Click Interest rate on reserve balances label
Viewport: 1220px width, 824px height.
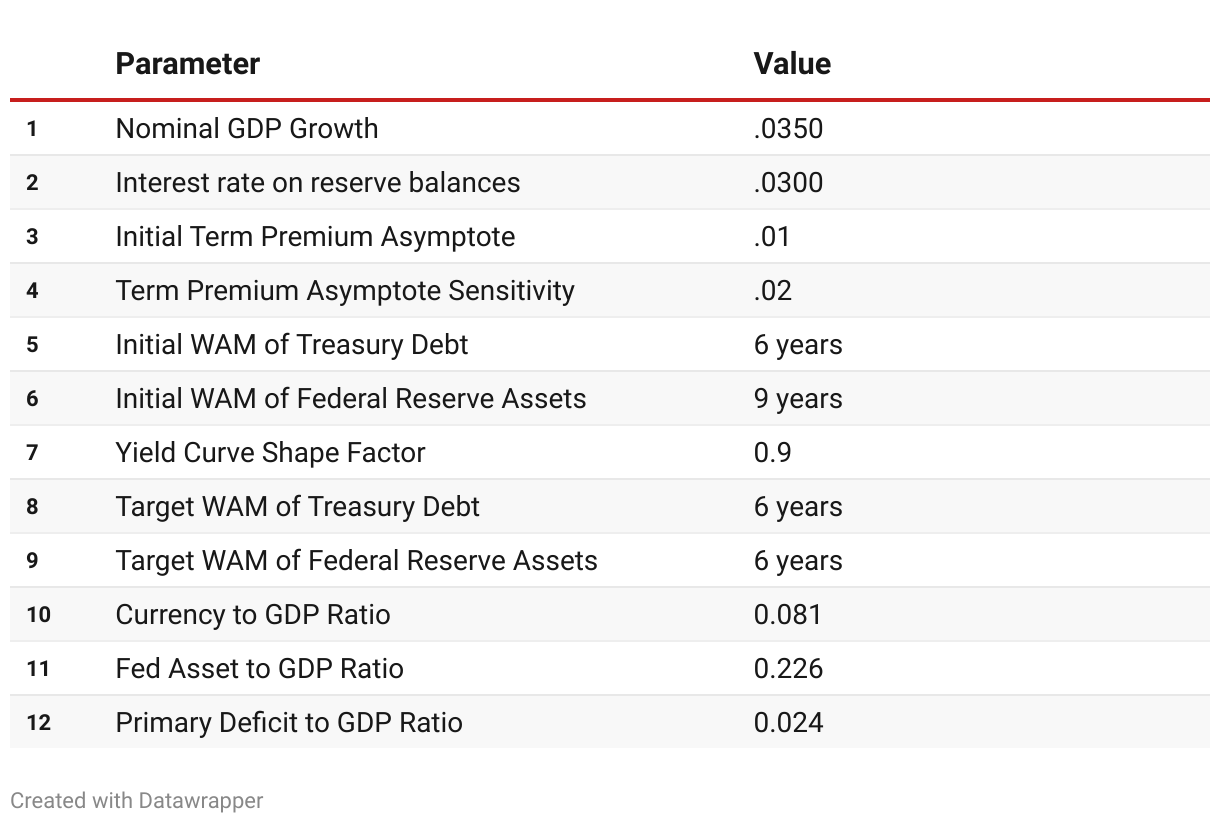pyautogui.click(x=317, y=183)
